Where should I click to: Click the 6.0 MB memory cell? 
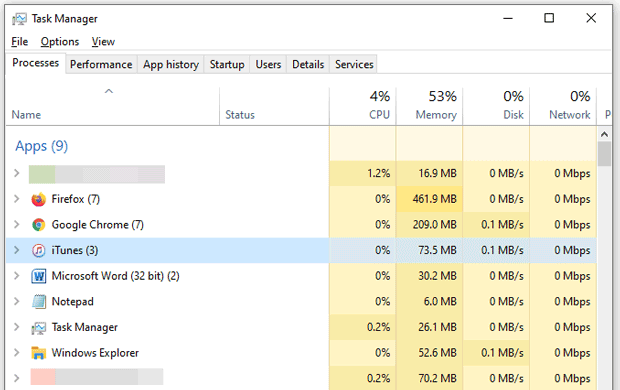429,301
